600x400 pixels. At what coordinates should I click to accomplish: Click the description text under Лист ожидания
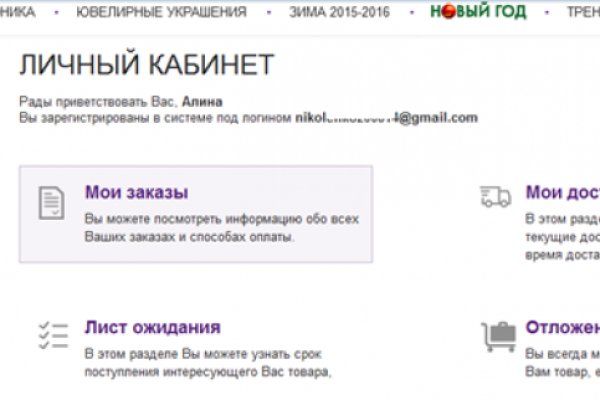[207, 364]
